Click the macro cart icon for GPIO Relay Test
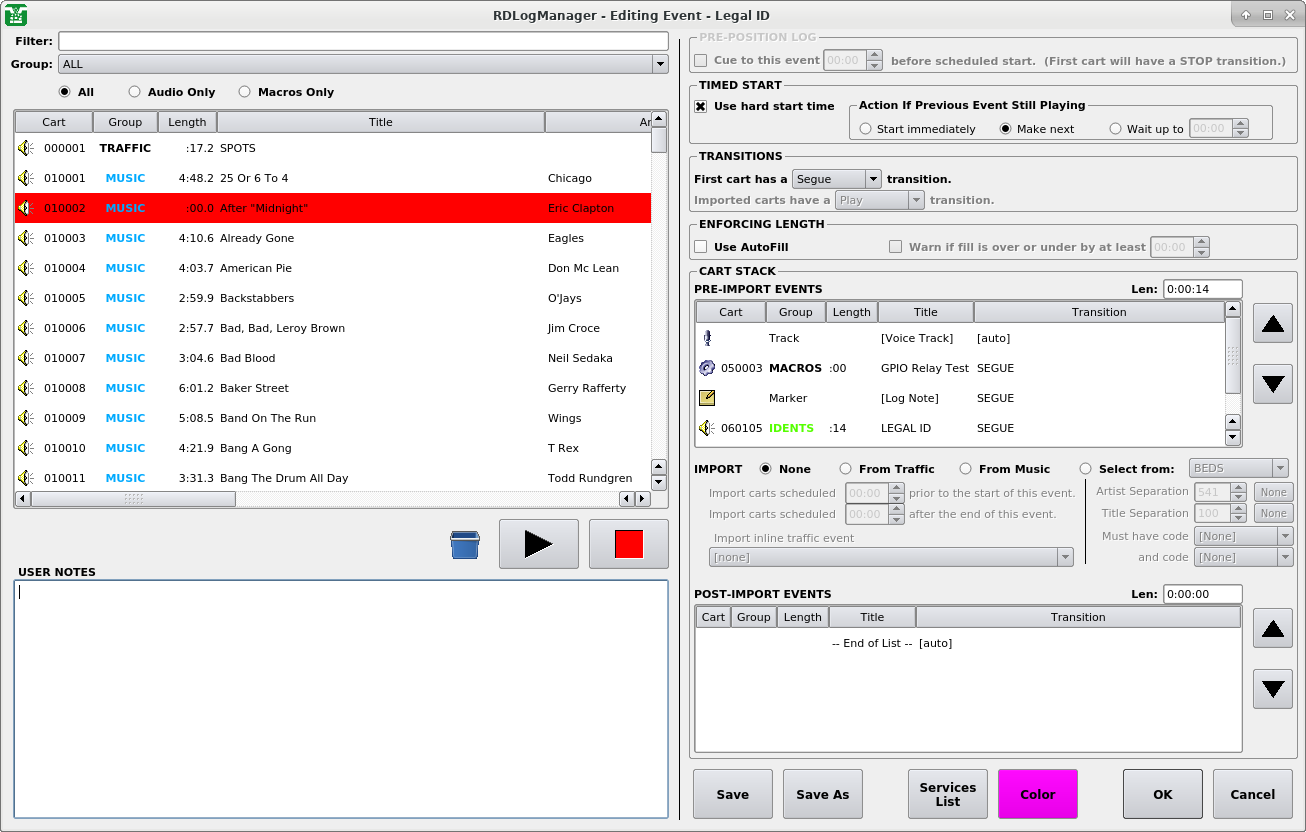This screenshot has height=832, width=1306. pyautogui.click(x=707, y=368)
